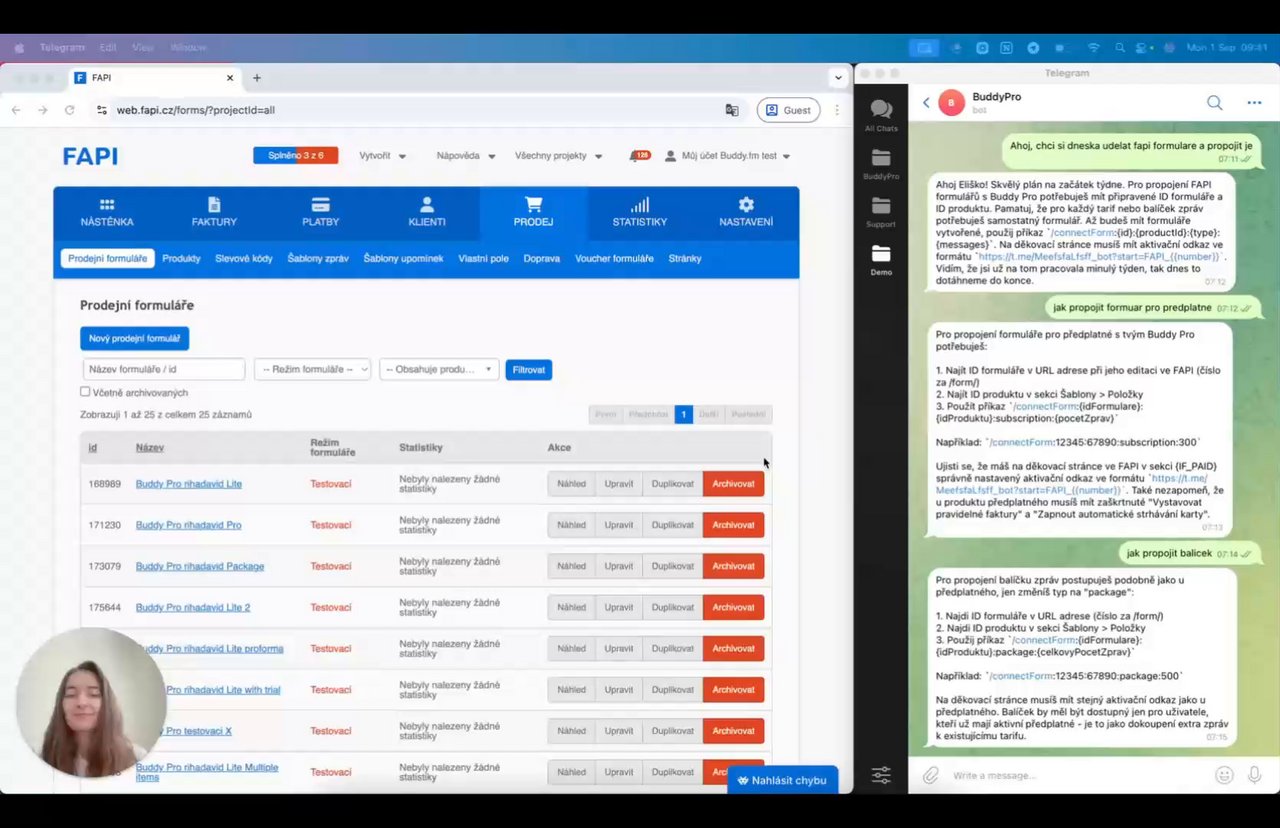1280x828 pixels.
Task: Go to pagination page 1
Action: (x=684, y=414)
